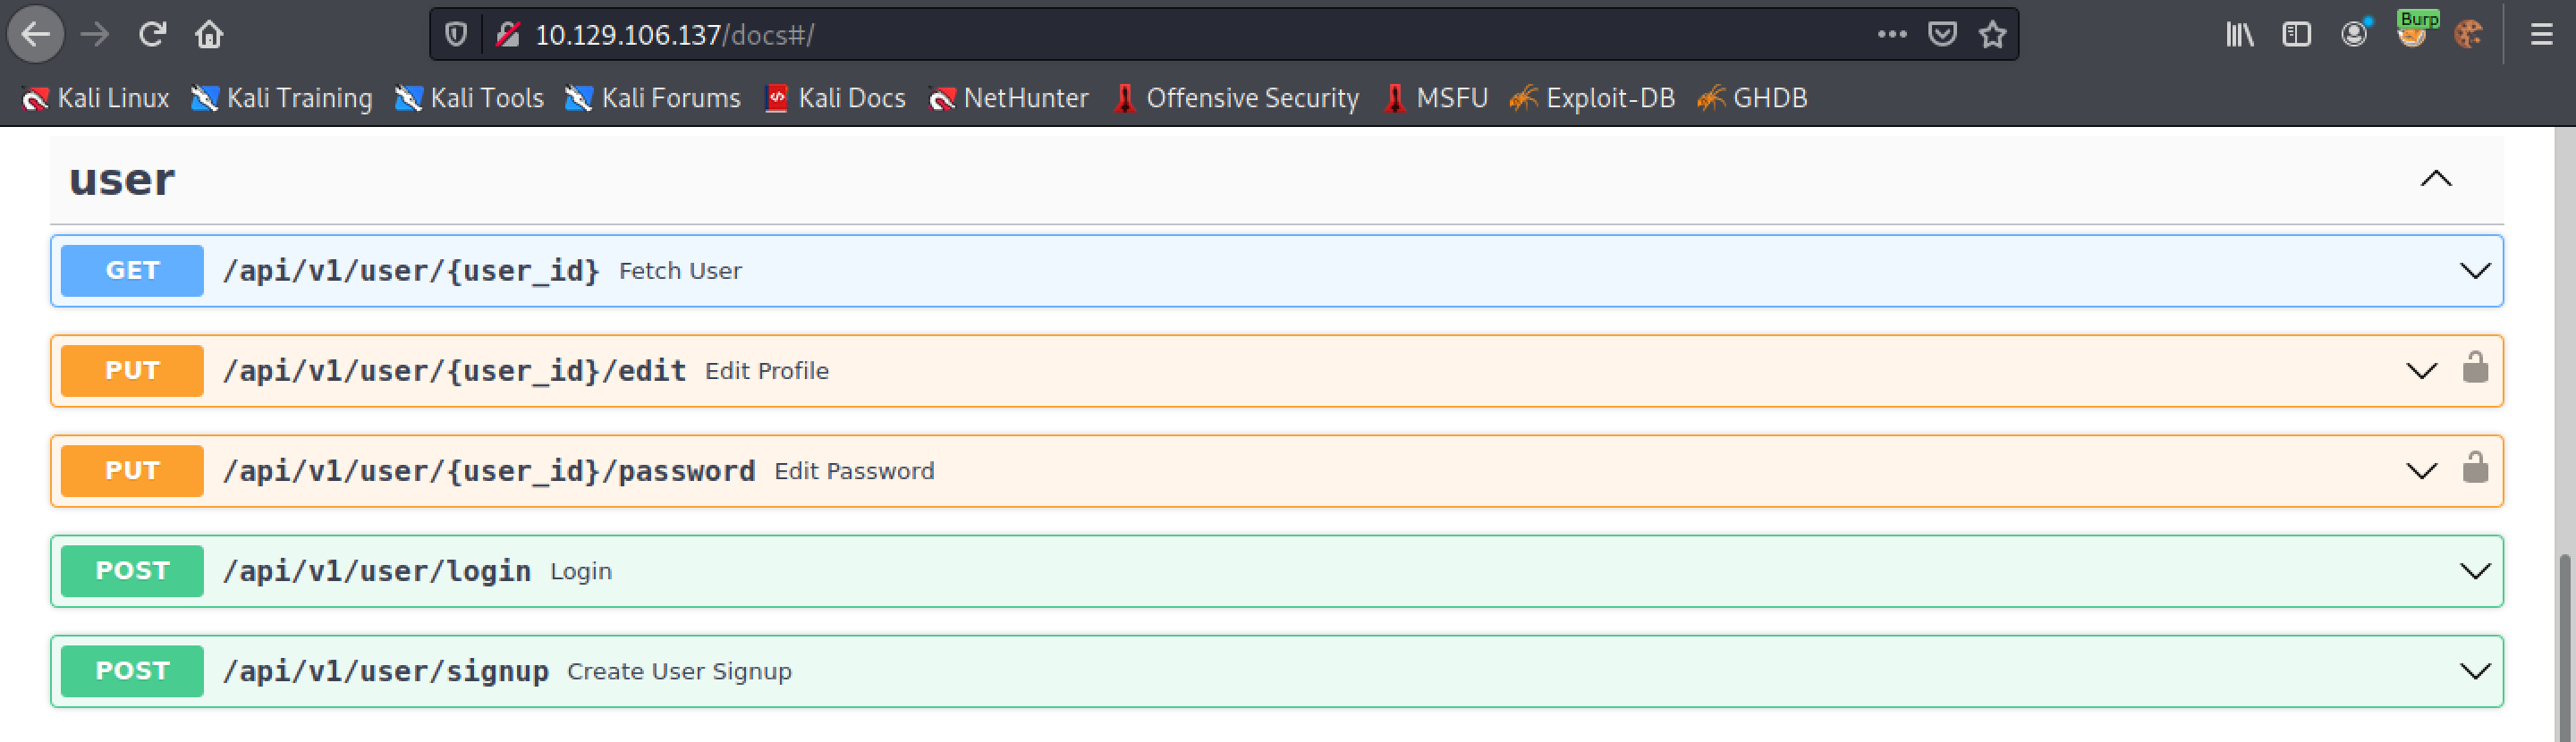Screen dimensions: 2576x742
Task: Open the Kali Linux bookmark
Action: pyautogui.click(x=95, y=98)
